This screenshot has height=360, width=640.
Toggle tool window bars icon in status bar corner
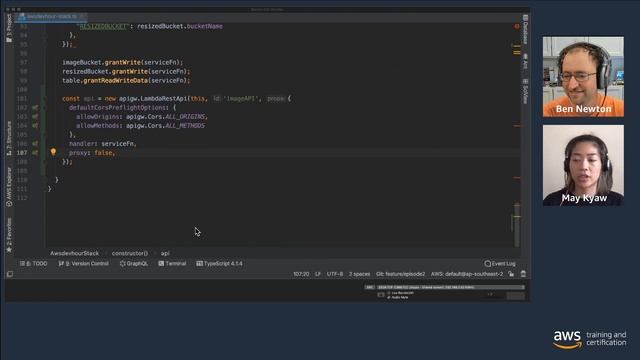(10, 274)
